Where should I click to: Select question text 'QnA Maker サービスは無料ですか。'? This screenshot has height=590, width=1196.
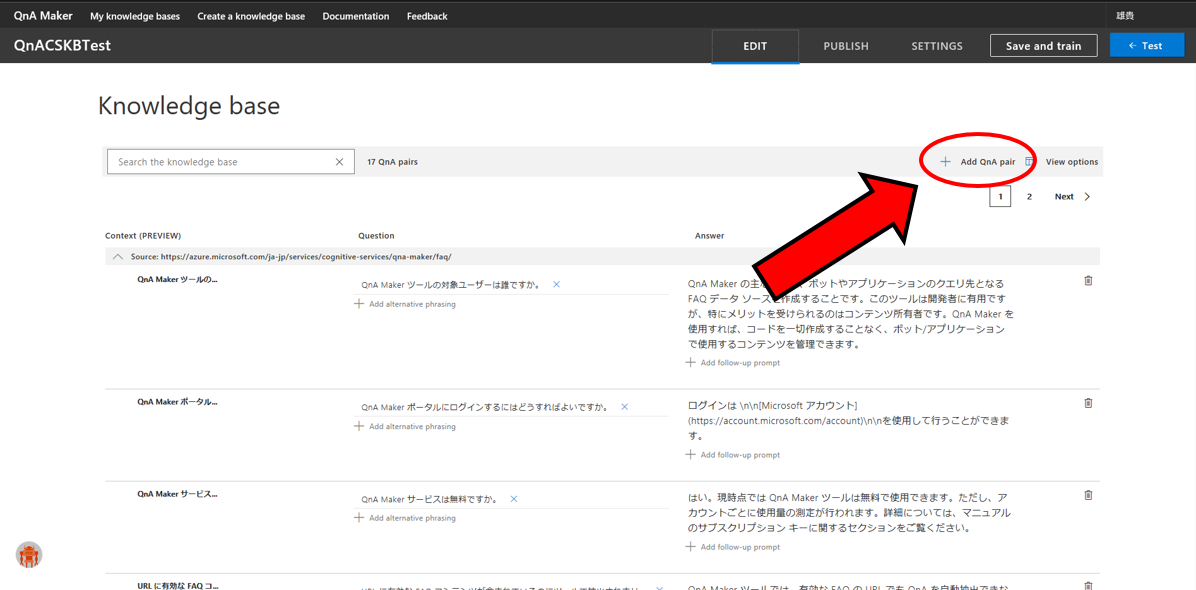[x=429, y=499]
